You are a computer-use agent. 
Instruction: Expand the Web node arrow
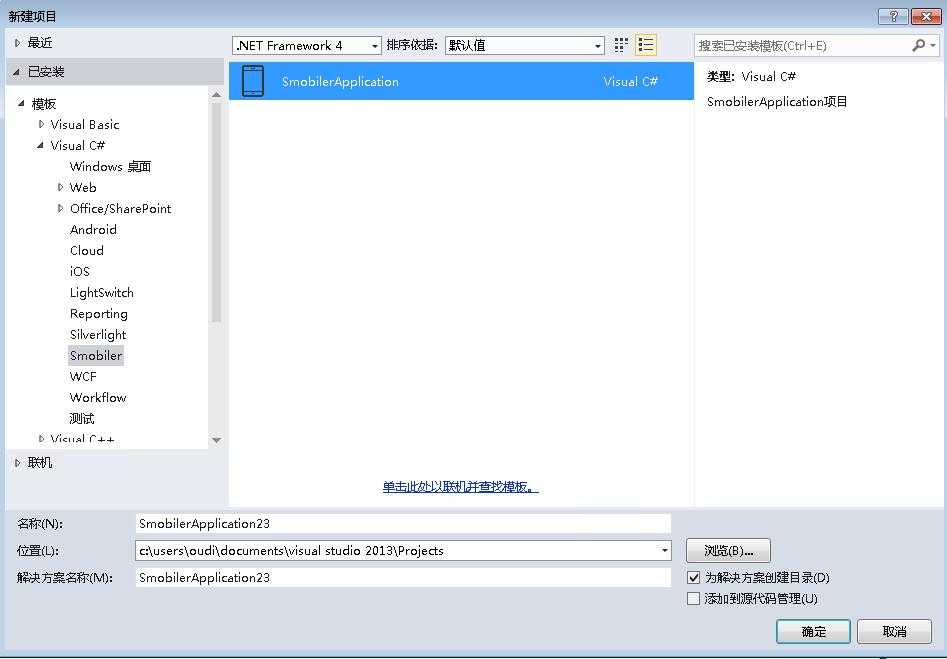click(x=60, y=187)
